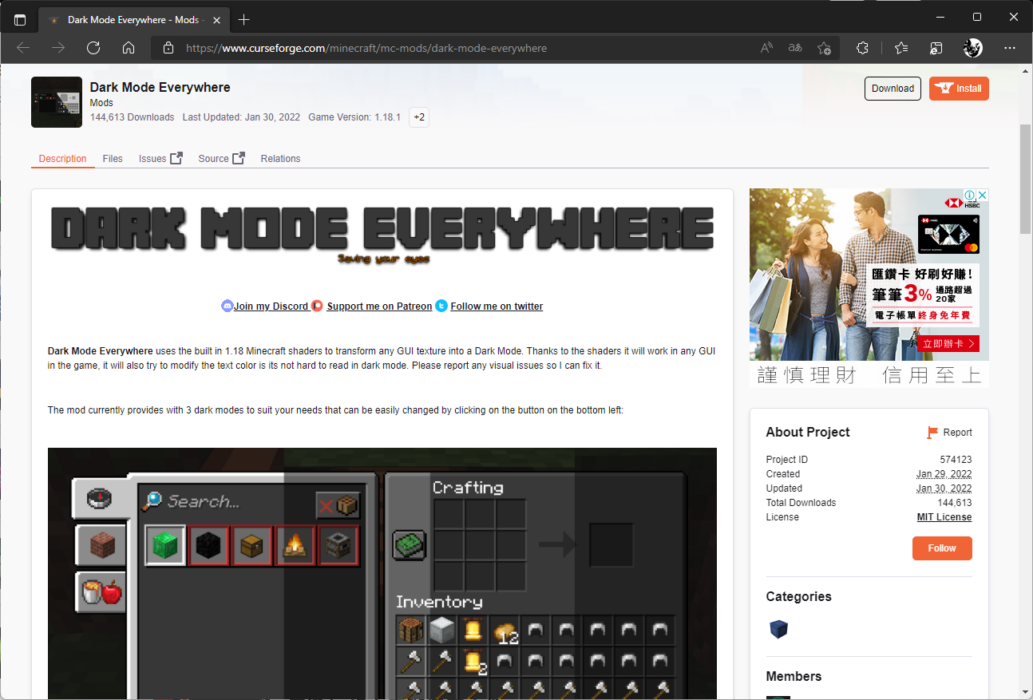Add this page to favorites
The height and width of the screenshot is (700, 1033).
tap(824, 48)
